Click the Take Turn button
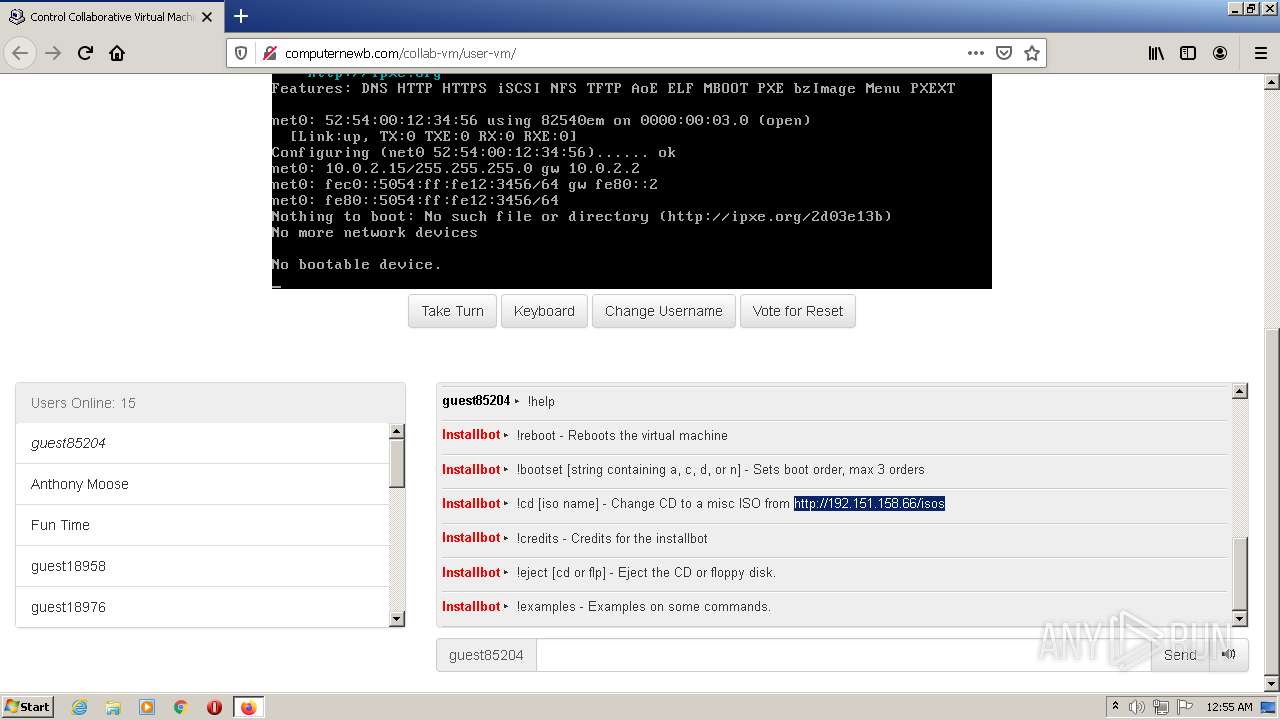This screenshot has height=720, width=1280. click(x=452, y=311)
